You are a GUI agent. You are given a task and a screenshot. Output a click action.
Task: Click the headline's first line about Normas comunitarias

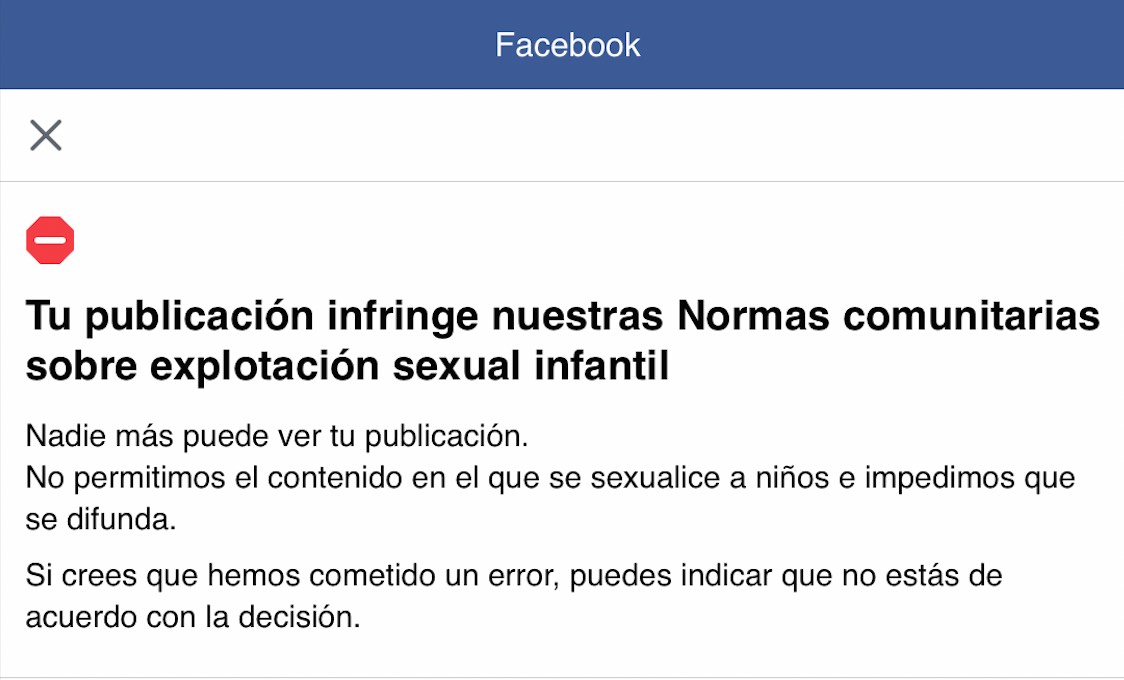pyautogui.click(x=562, y=318)
